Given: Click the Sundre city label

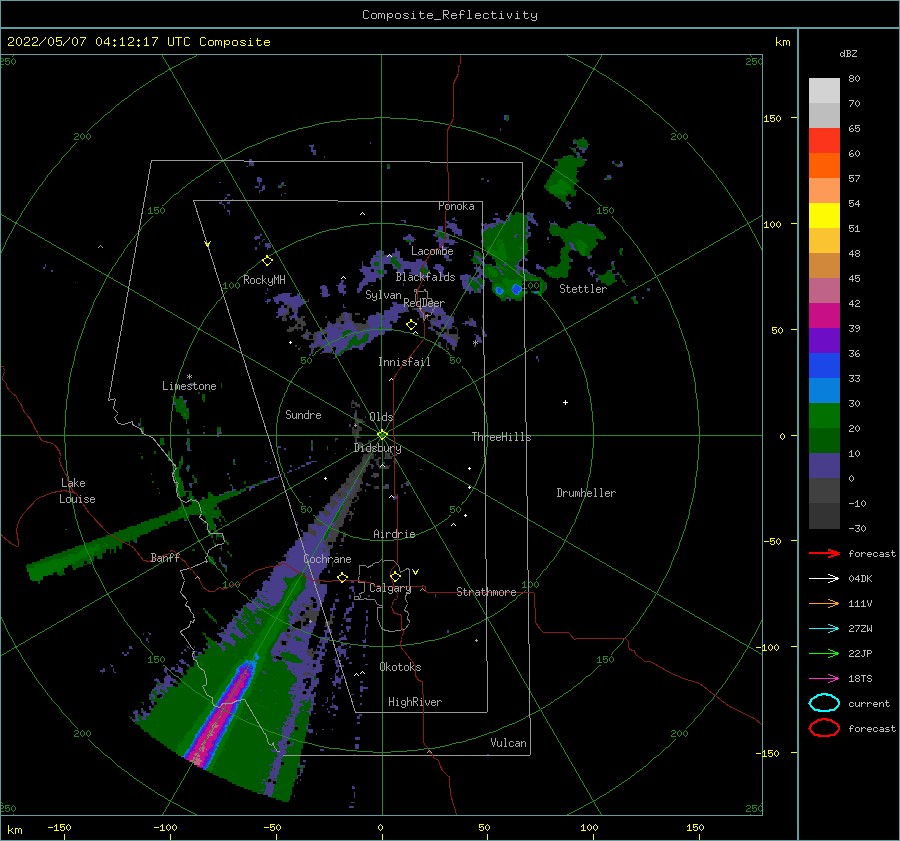Looking at the screenshot, I should pyautogui.click(x=303, y=414).
